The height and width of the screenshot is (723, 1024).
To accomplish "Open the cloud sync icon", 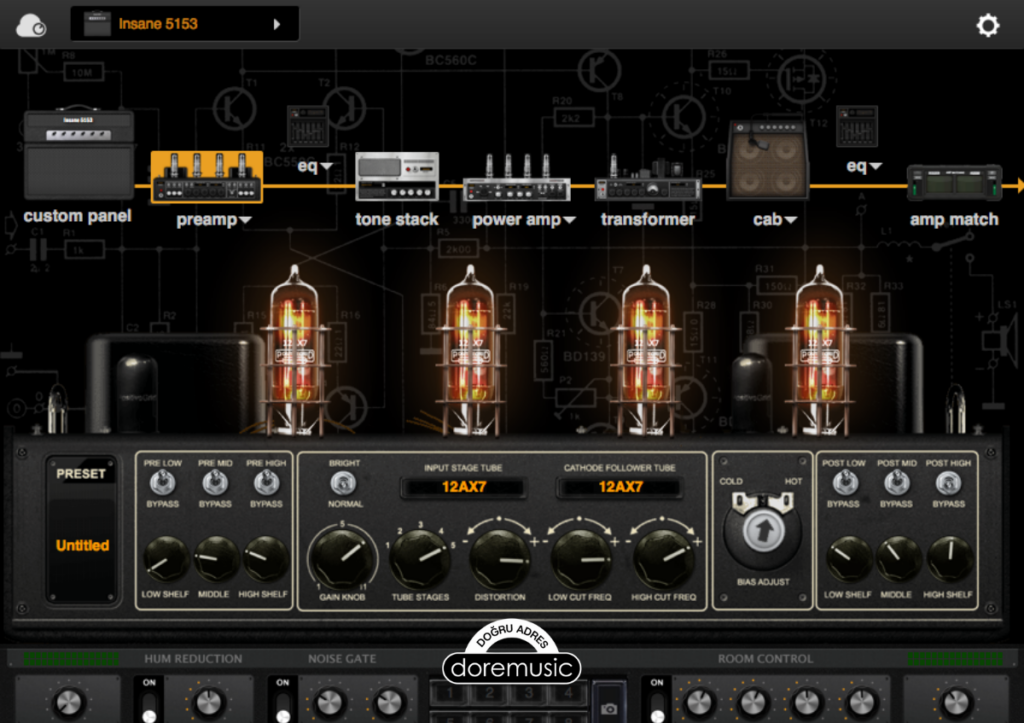I will coord(31,26).
